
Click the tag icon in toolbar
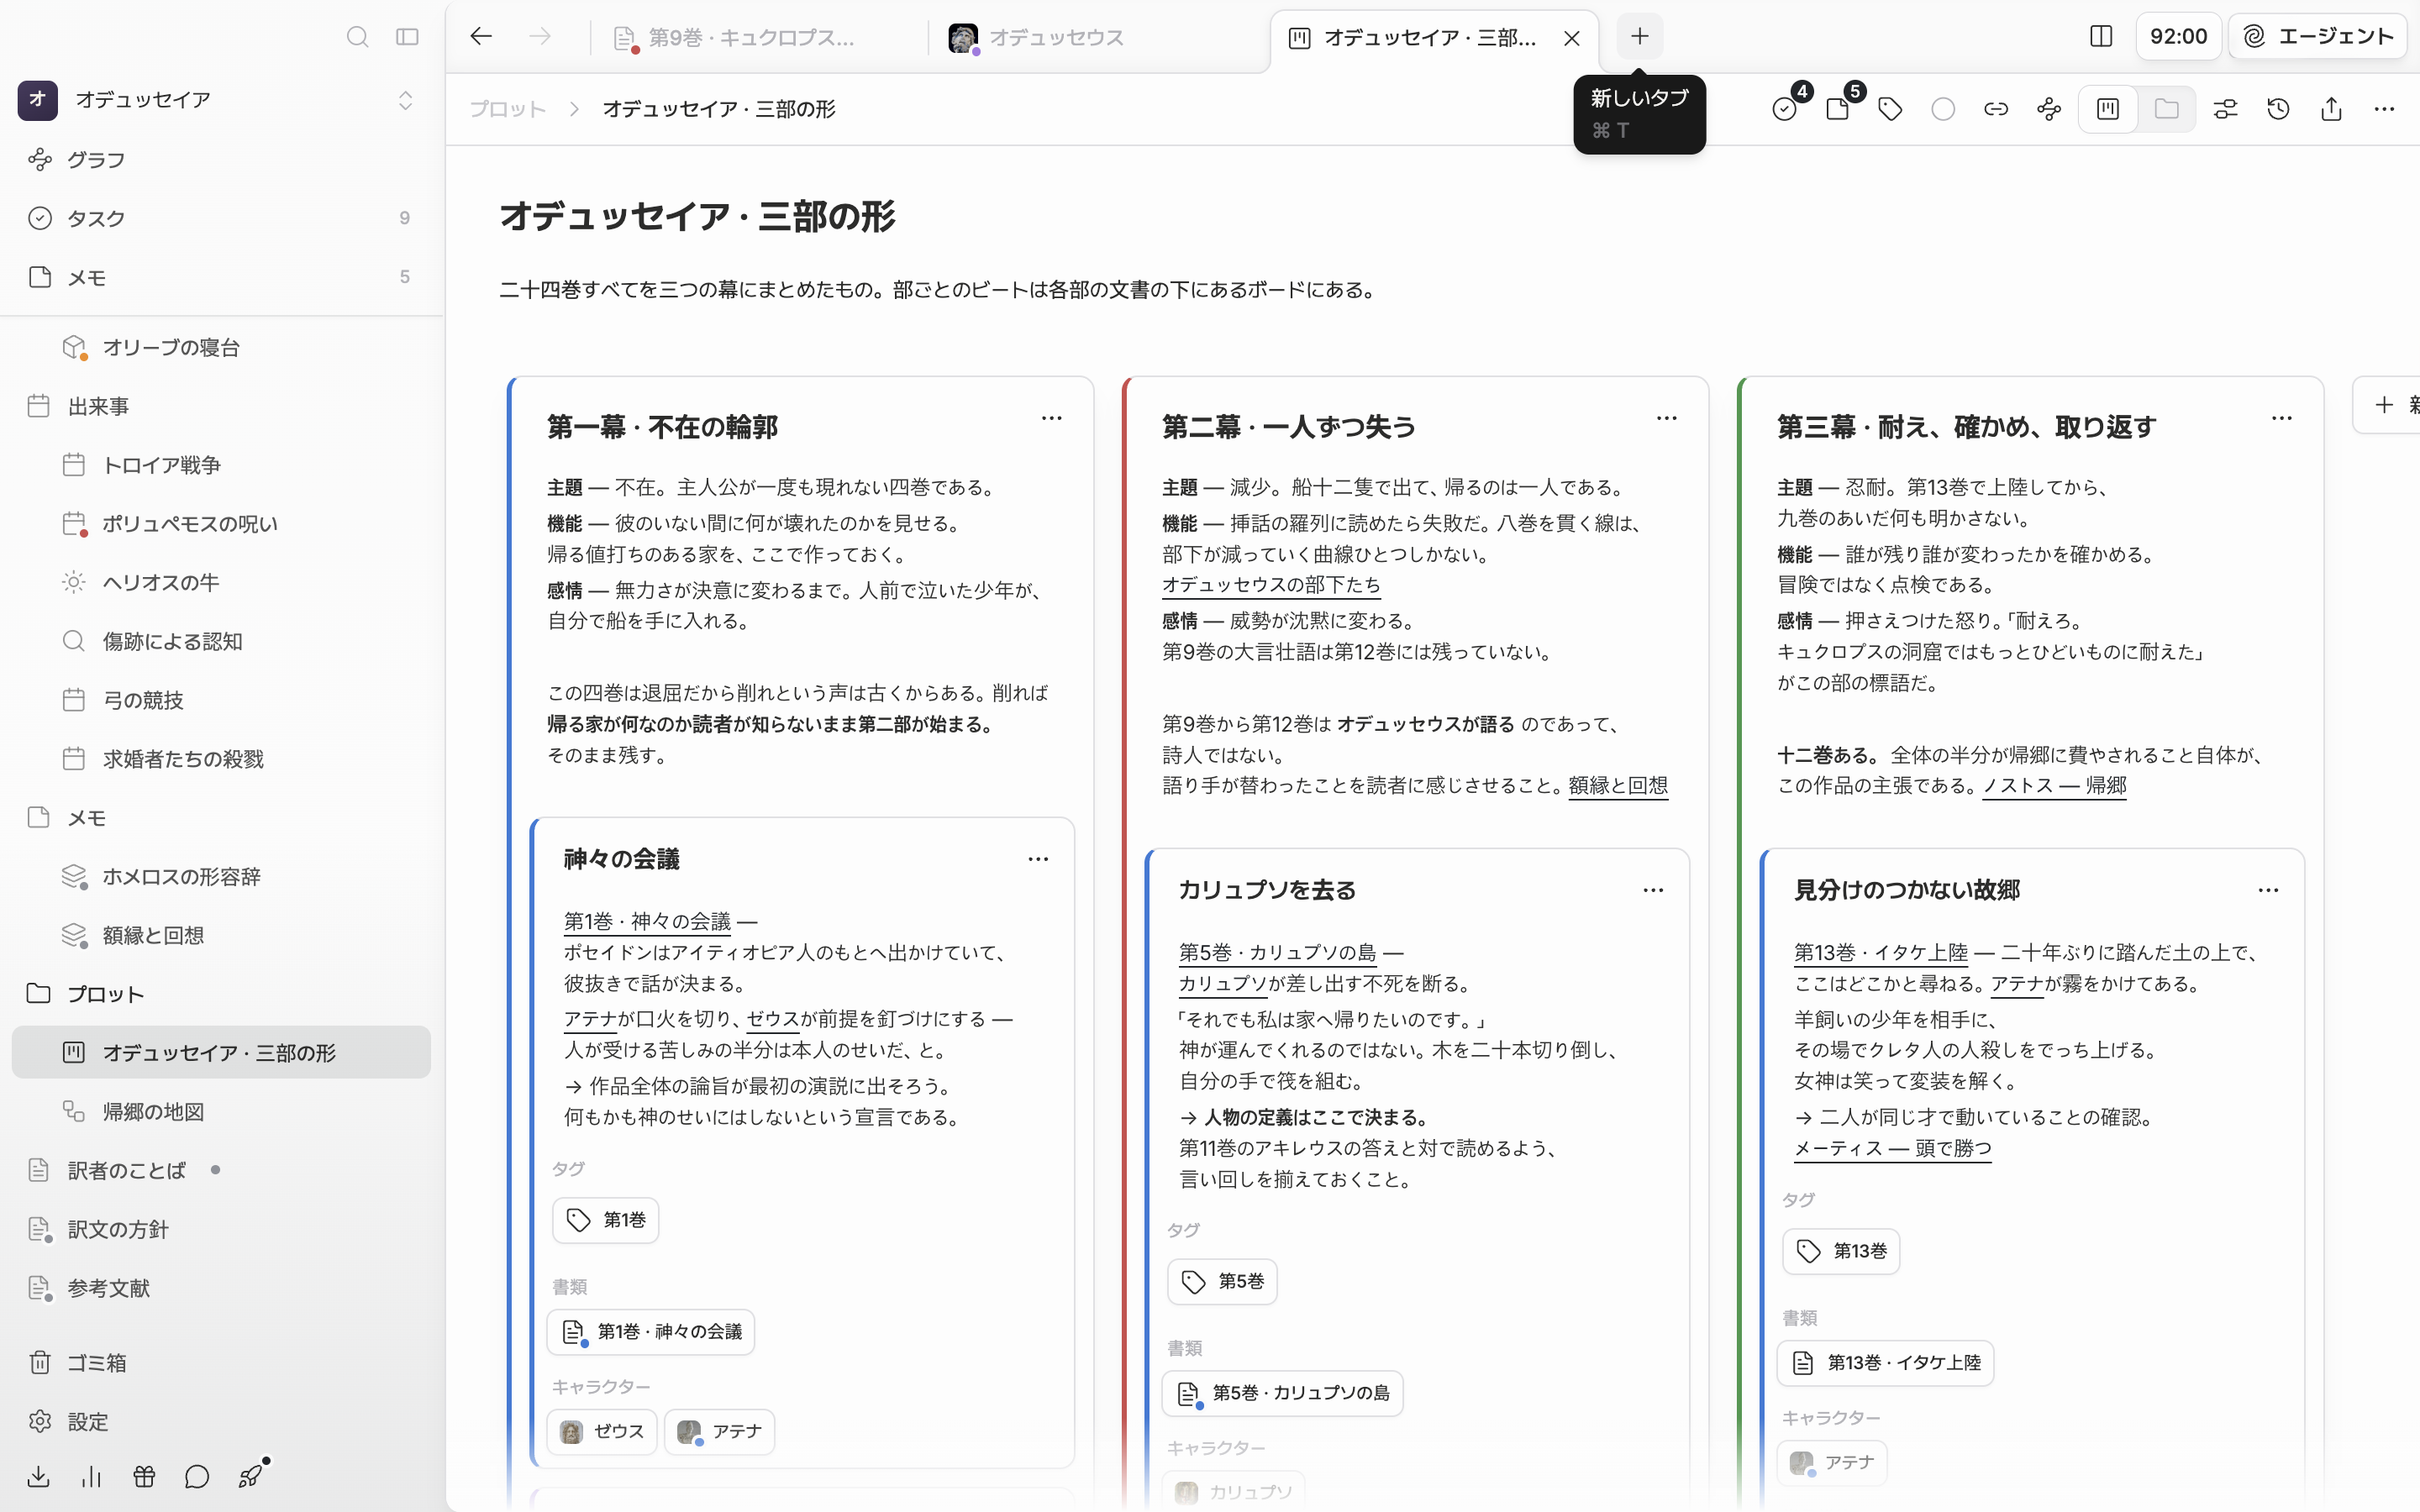click(x=1890, y=109)
